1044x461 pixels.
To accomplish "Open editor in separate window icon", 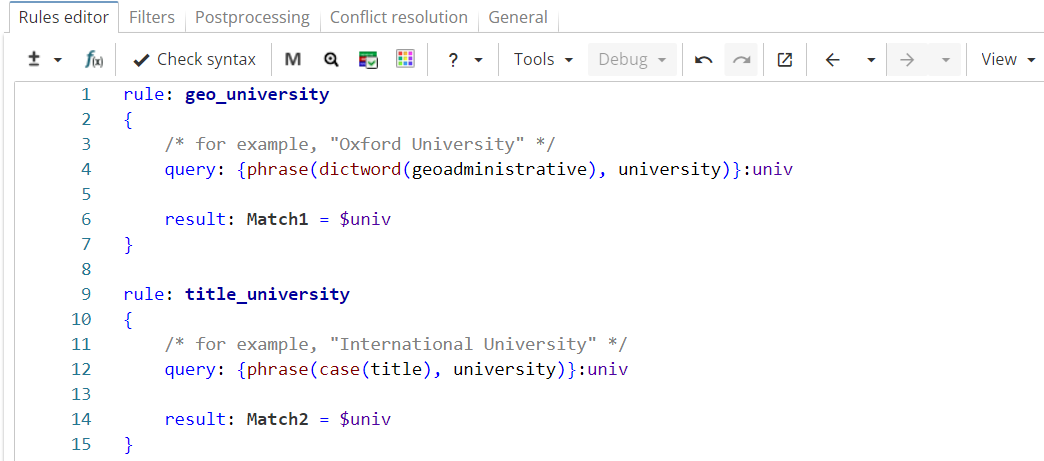I will click(785, 59).
